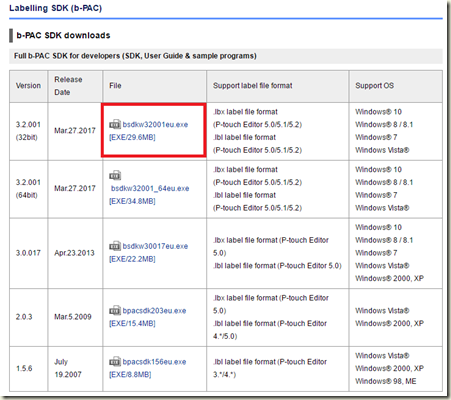Screen dimensions: 451x400
Task: Open the bpacsdk156eu.exe download link
Action: coord(154,362)
